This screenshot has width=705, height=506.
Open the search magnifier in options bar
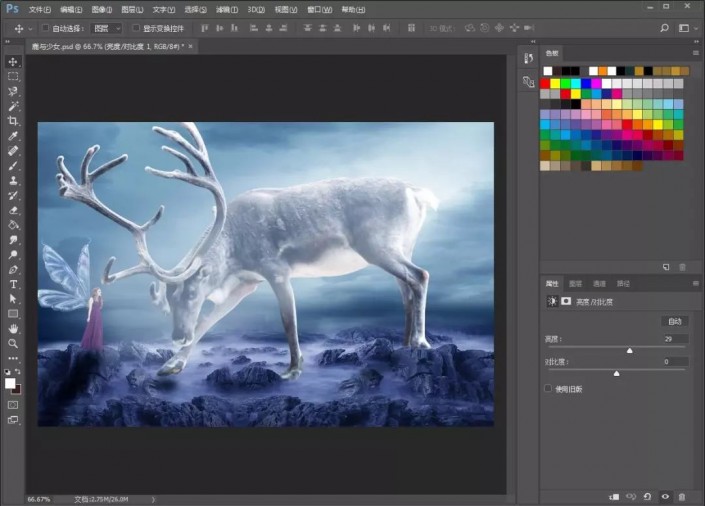click(664, 28)
